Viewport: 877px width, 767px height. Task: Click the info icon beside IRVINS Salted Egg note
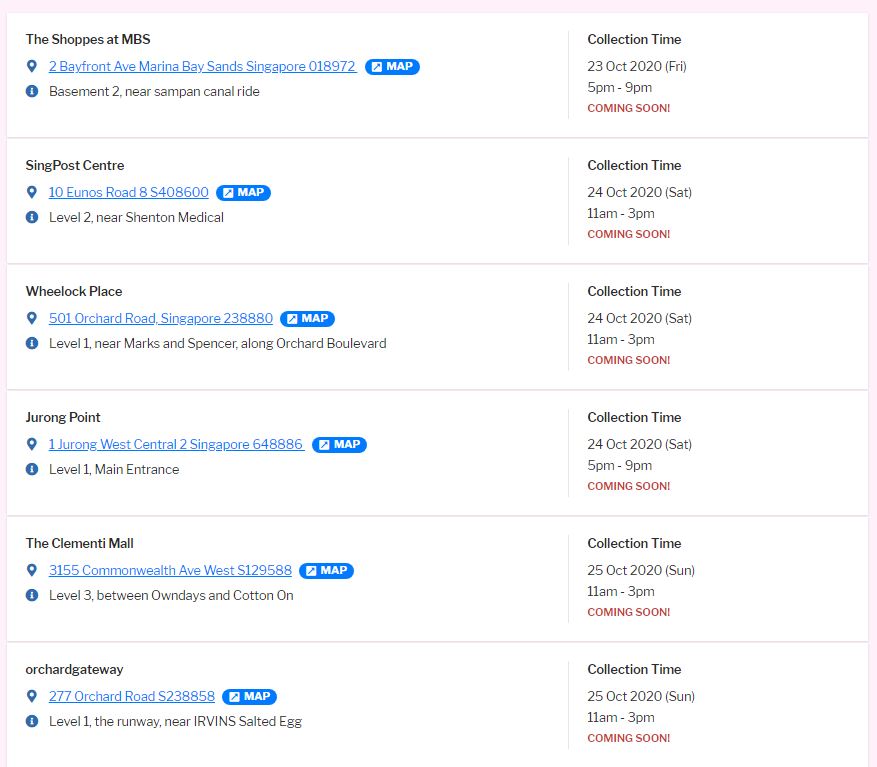(x=32, y=721)
